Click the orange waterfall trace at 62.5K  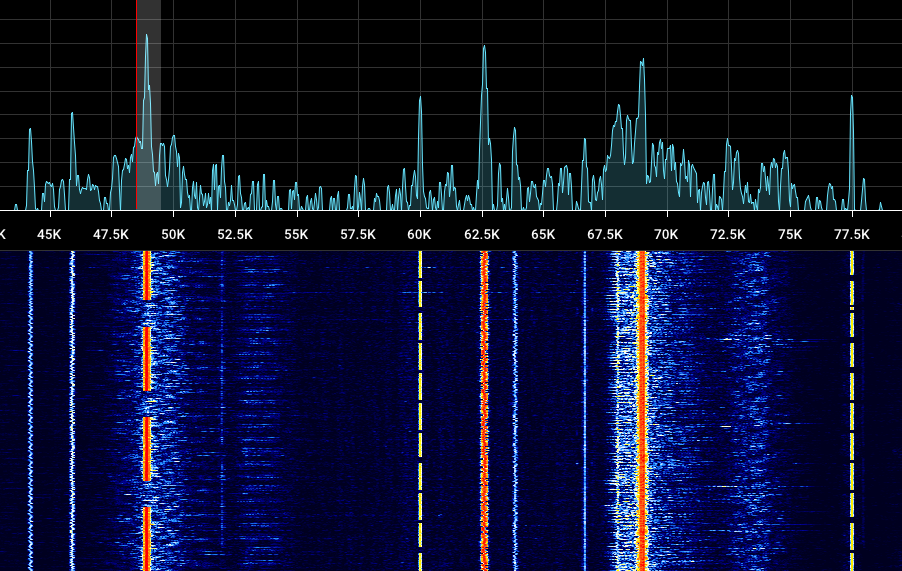[x=484, y=411]
